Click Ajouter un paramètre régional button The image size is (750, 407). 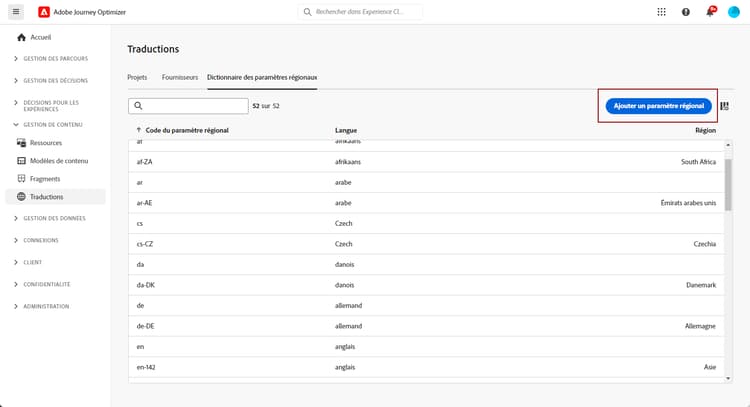(656, 105)
